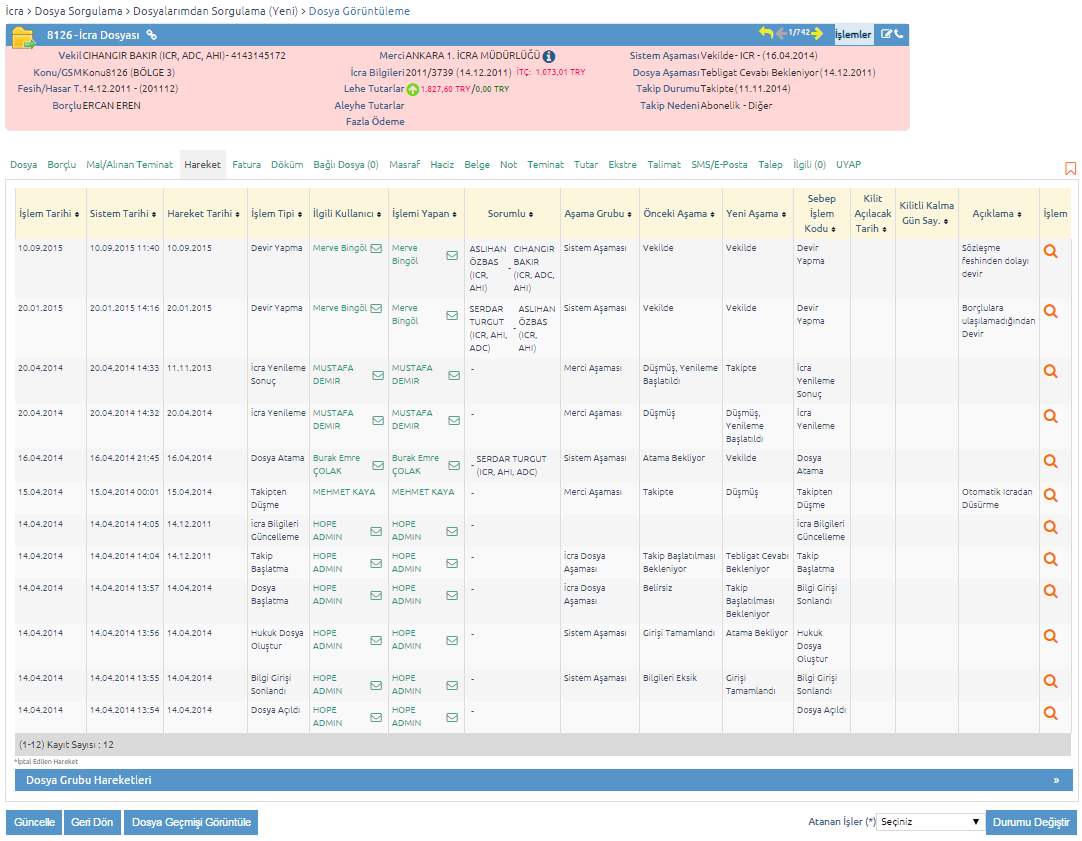
Task: Sort table by İşlem Tarihi column
Action: point(48,214)
